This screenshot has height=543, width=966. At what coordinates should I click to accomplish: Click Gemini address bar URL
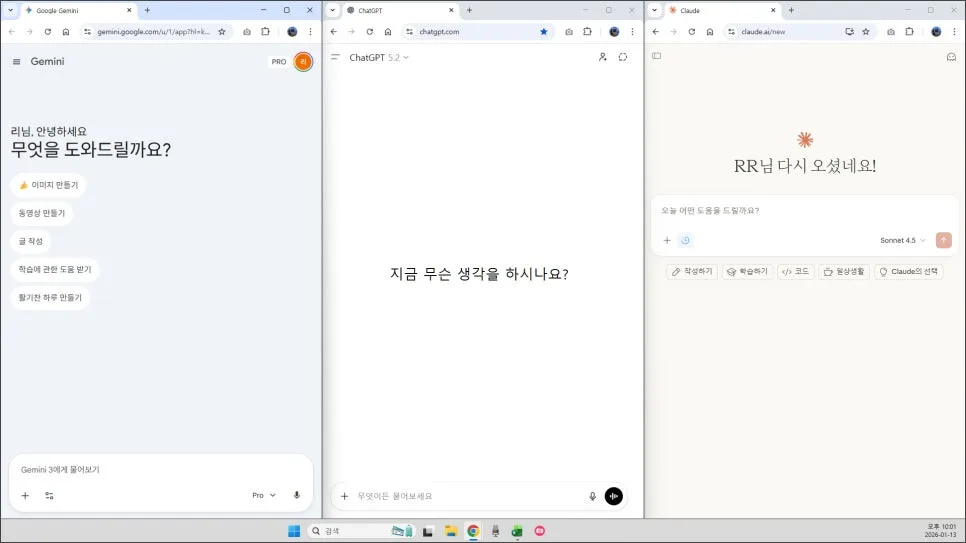coord(153,31)
